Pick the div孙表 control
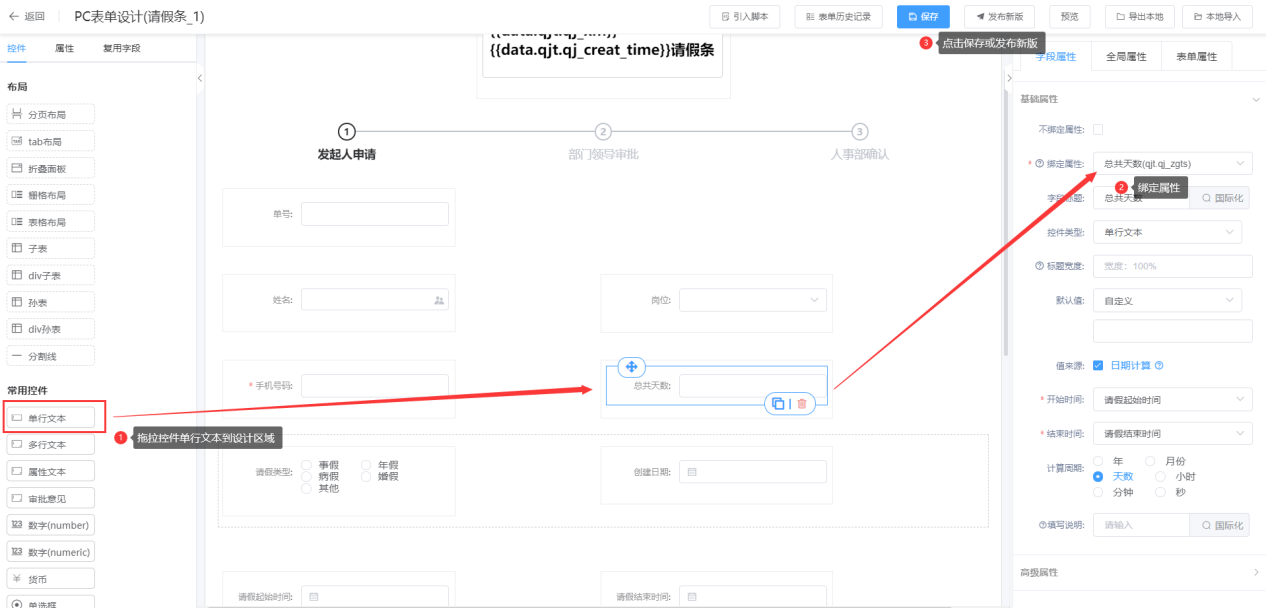Viewport: 1266px width, 608px height. 51,329
